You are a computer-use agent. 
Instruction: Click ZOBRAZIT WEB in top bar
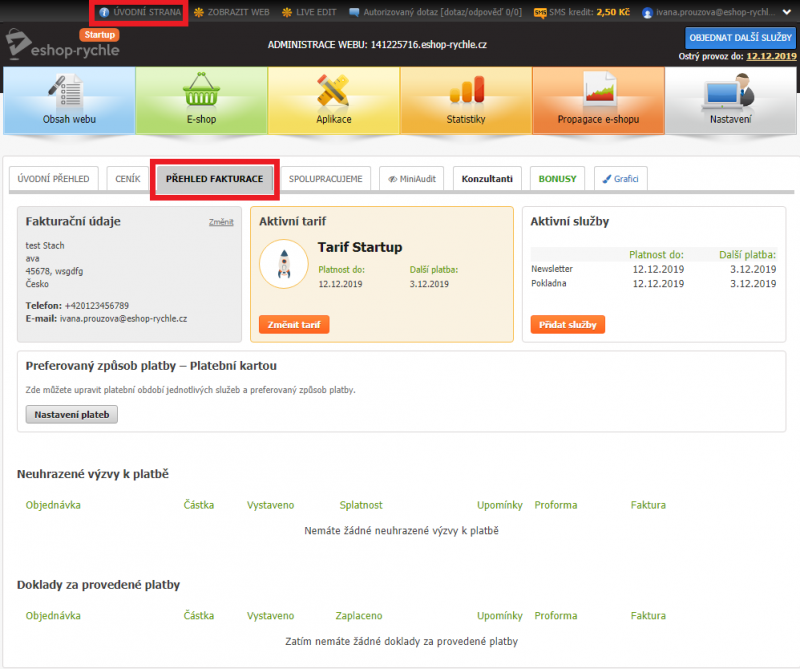click(238, 12)
